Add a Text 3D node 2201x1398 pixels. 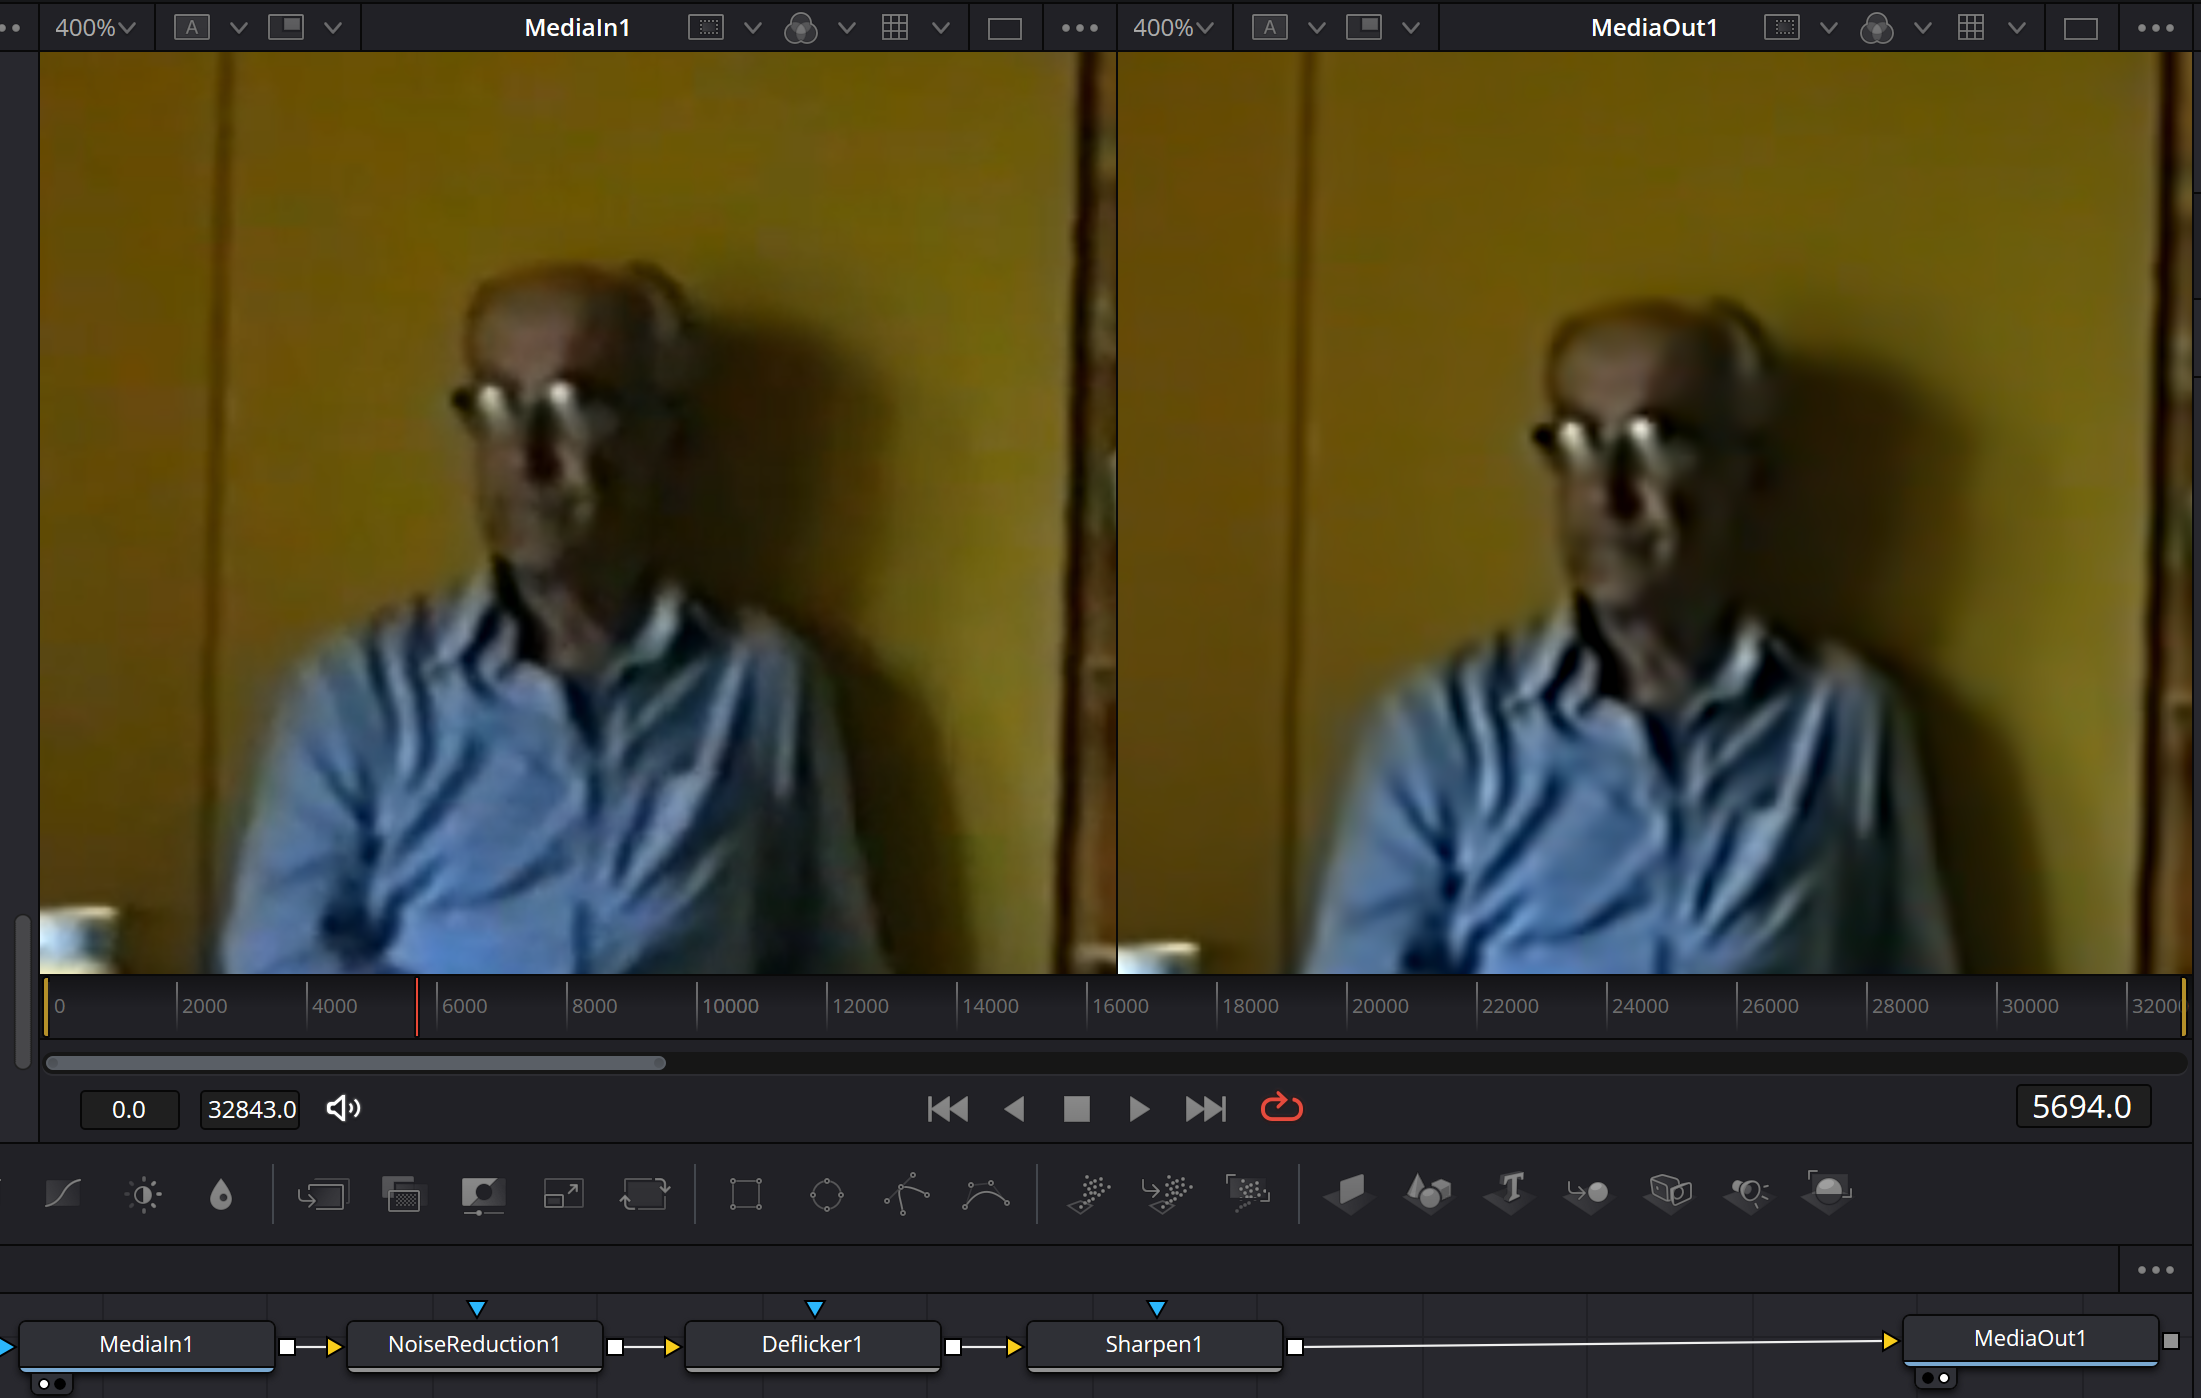[1510, 1191]
